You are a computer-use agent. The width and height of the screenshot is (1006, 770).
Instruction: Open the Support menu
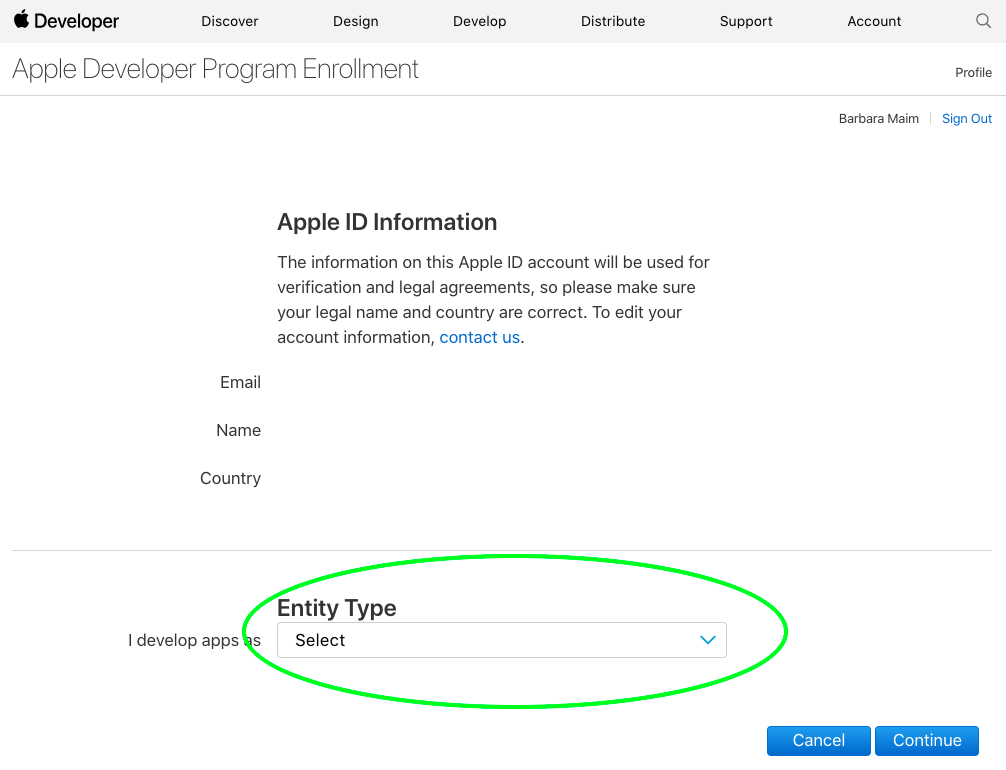coord(746,21)
